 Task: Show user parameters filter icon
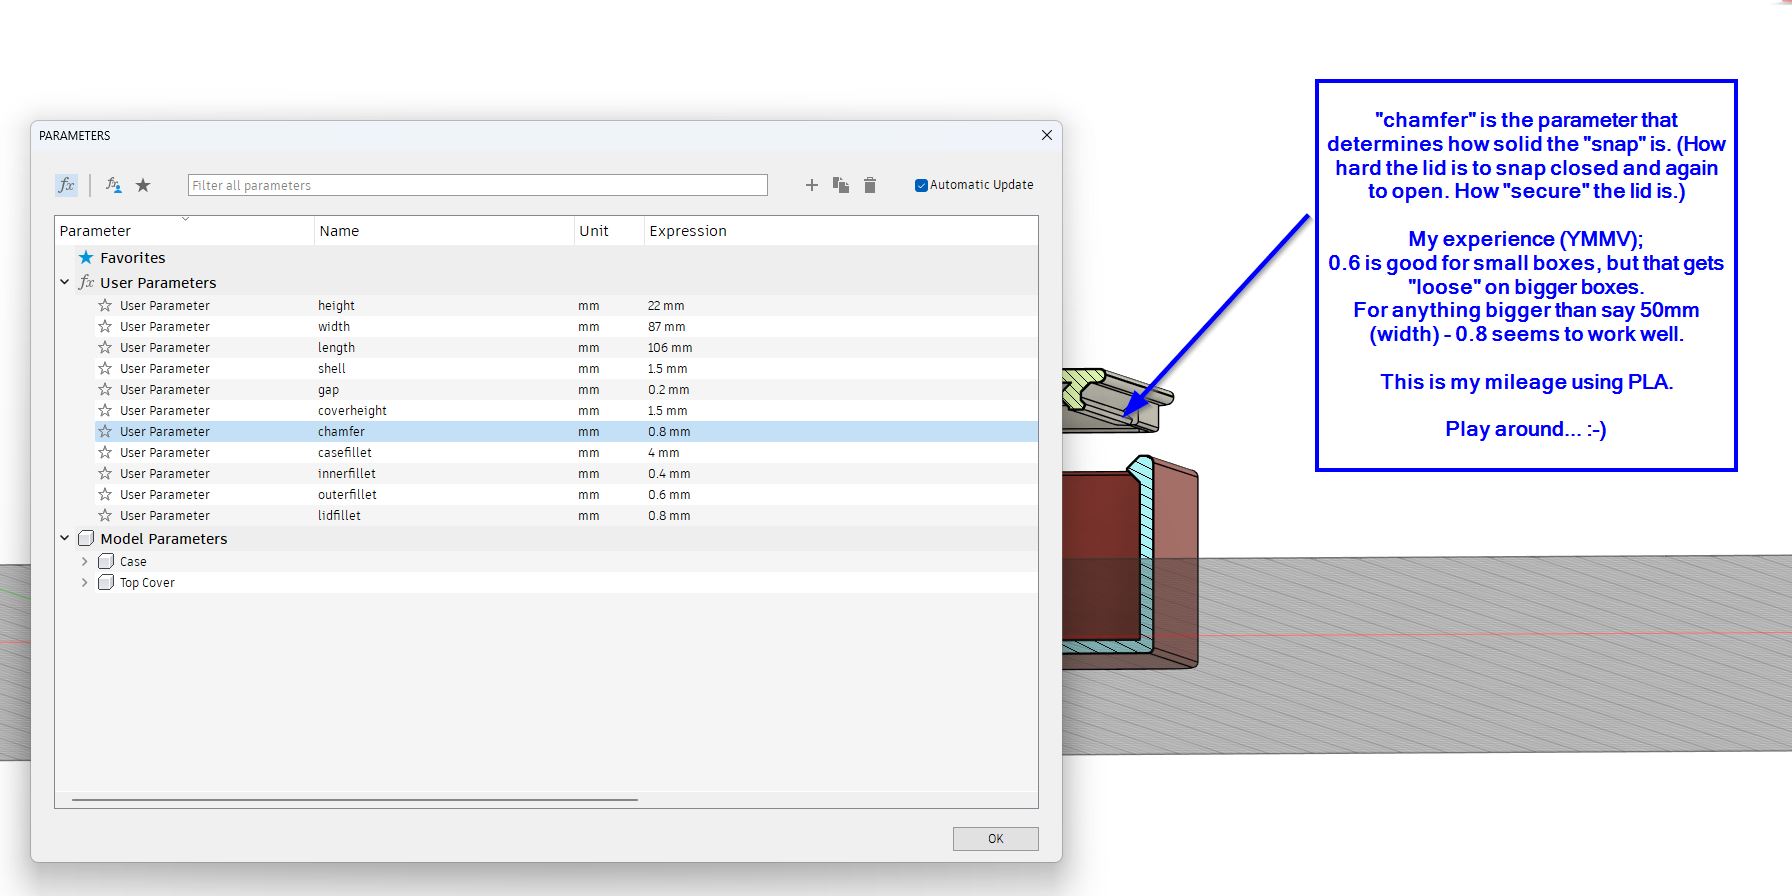pyautogui.click(x=114, y=185)
